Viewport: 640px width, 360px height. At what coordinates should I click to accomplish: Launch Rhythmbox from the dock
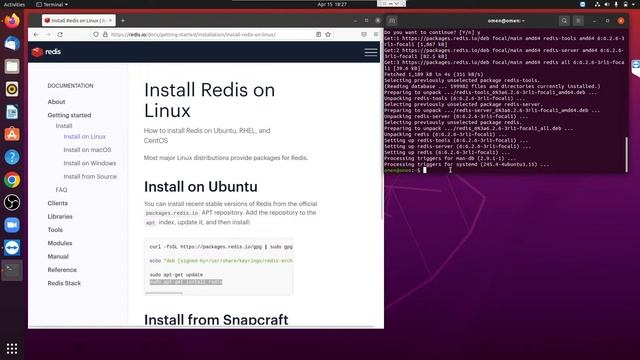pos(12,89)
